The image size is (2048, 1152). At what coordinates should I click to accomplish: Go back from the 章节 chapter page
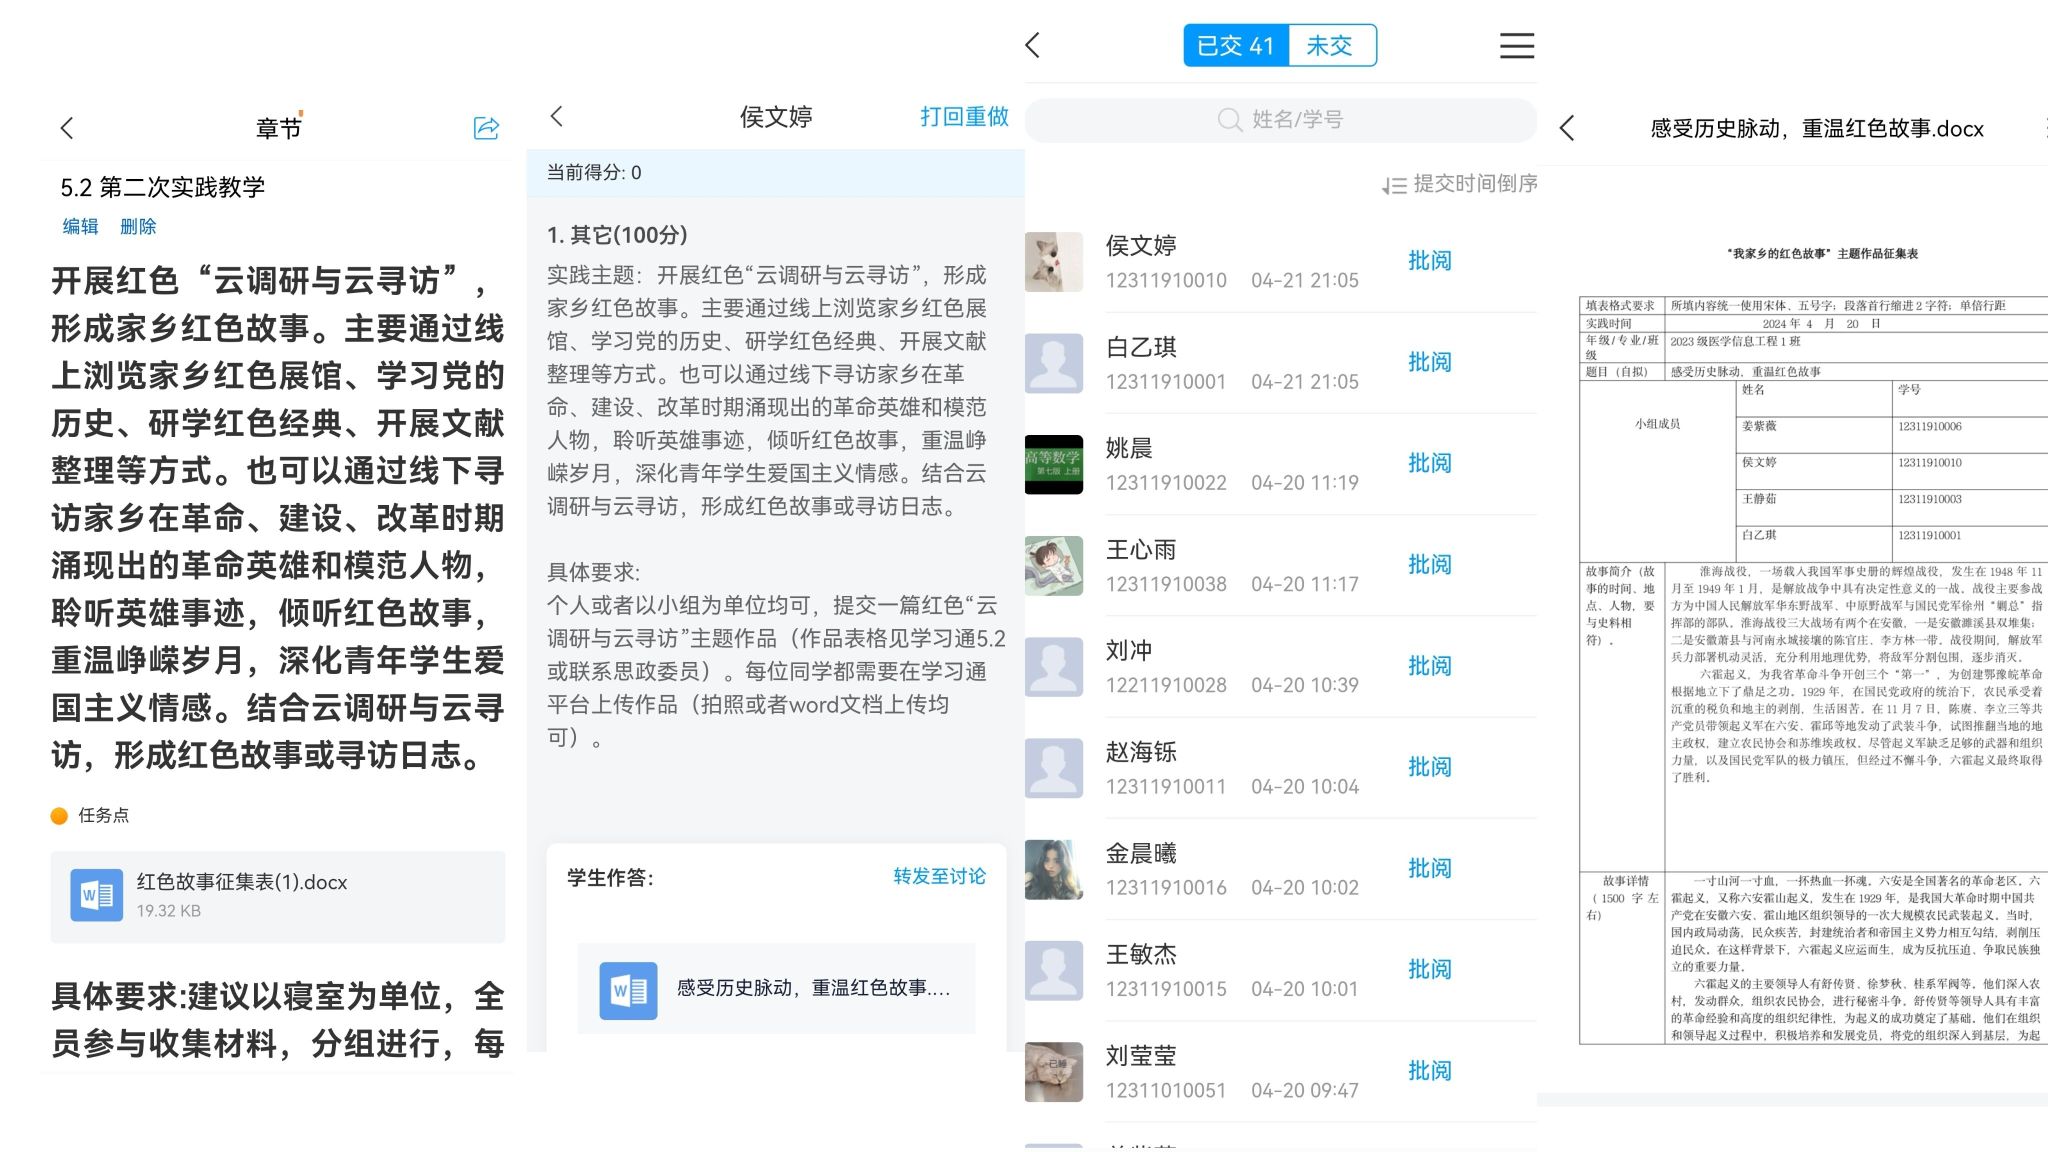[x=67, y=128]
